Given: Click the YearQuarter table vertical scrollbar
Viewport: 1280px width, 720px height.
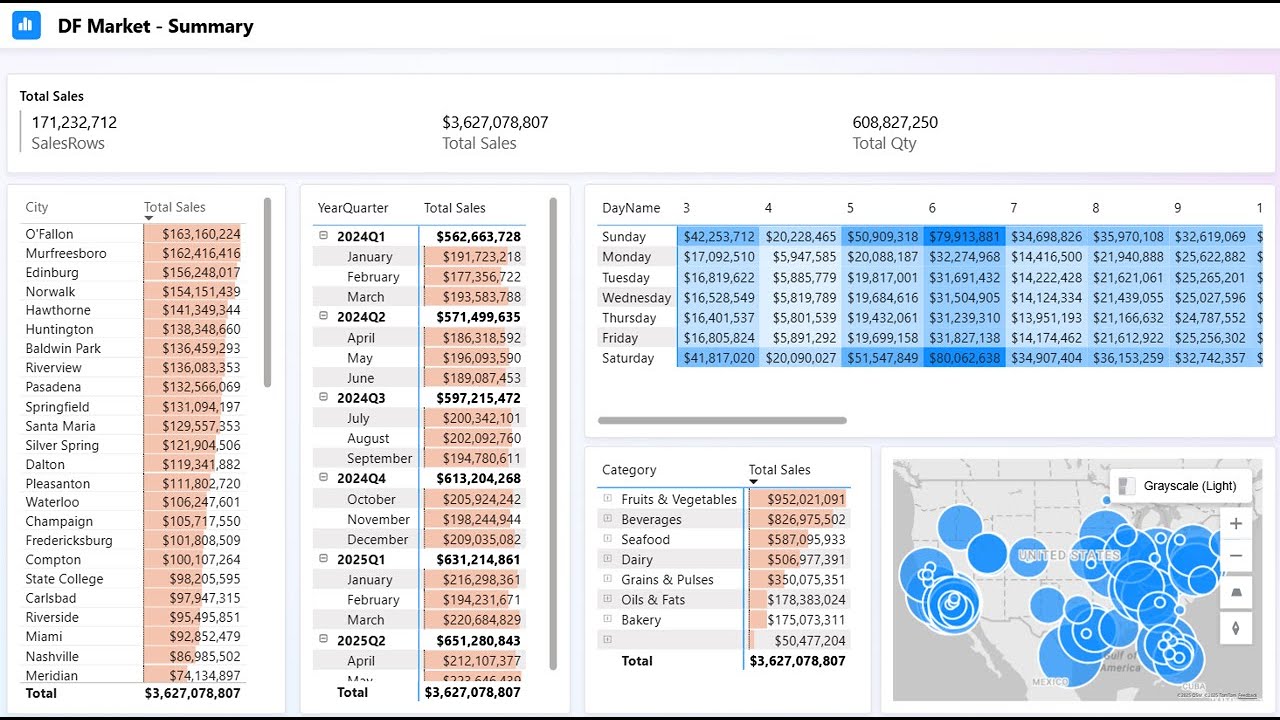Looking at the screenshot, I should point(553,433).
